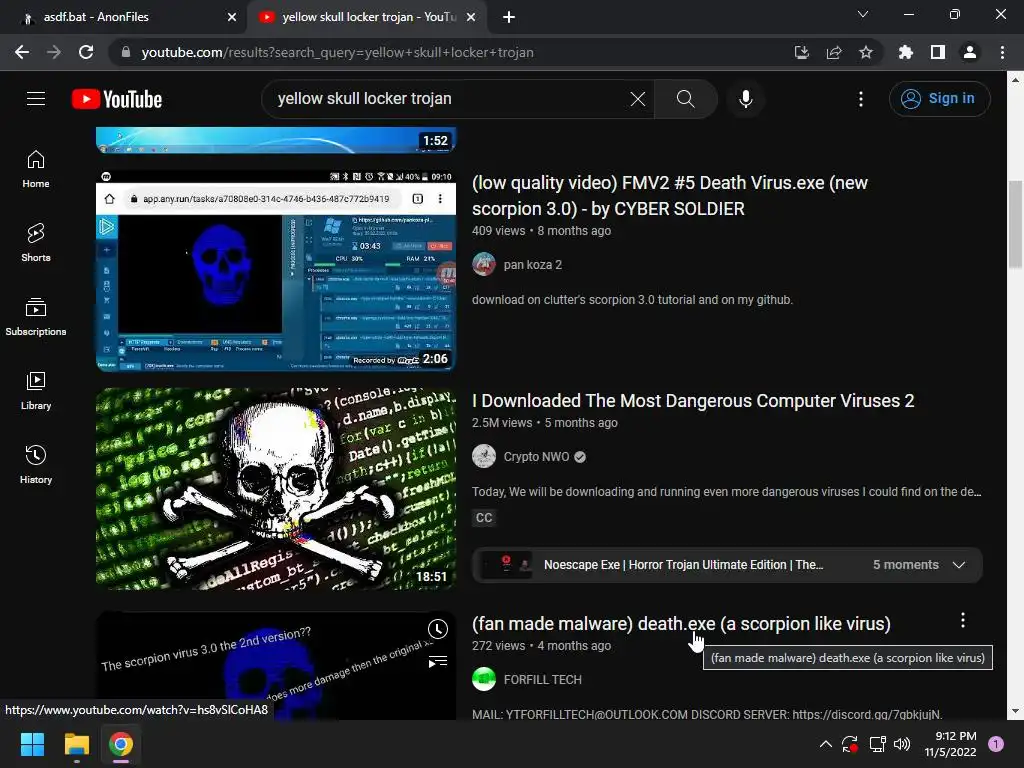Go to Home in sidebar
Image resolution: width=1024 pixels, height=768 pixels.
coord(36,169)
